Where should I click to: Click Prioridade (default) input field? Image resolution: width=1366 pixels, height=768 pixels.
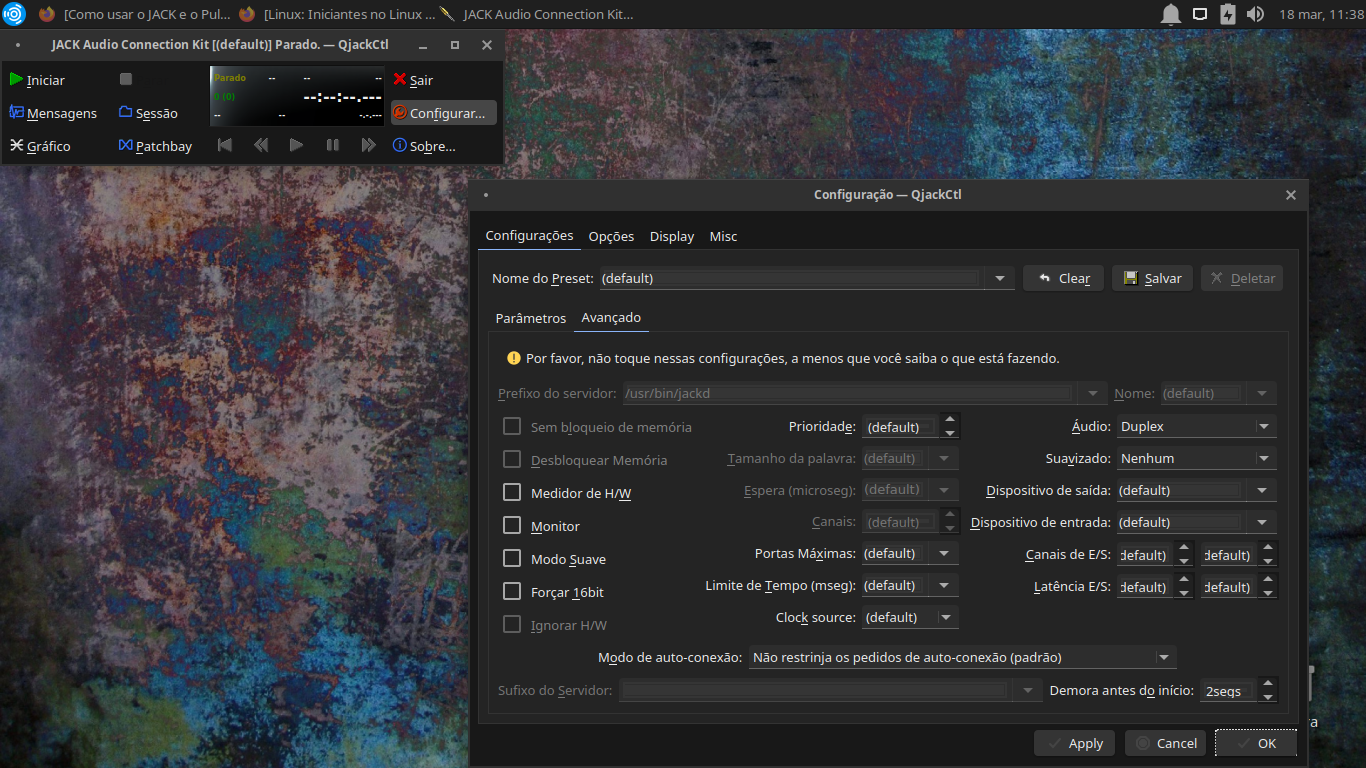[901, 427]
